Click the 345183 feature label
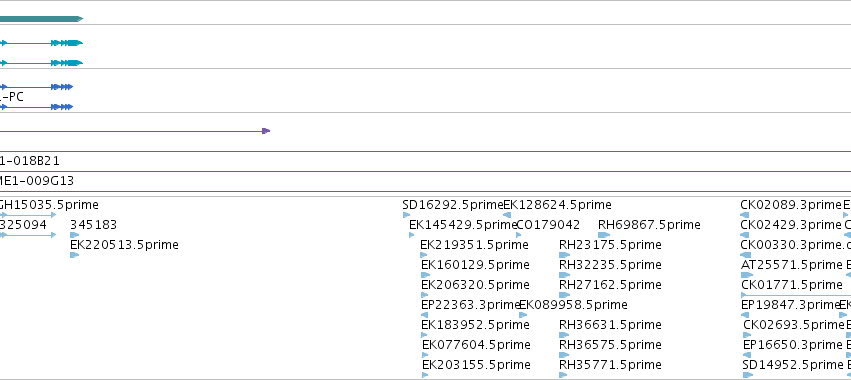The height and width of the screenshot is (380, 851). (x=93, y=225)
